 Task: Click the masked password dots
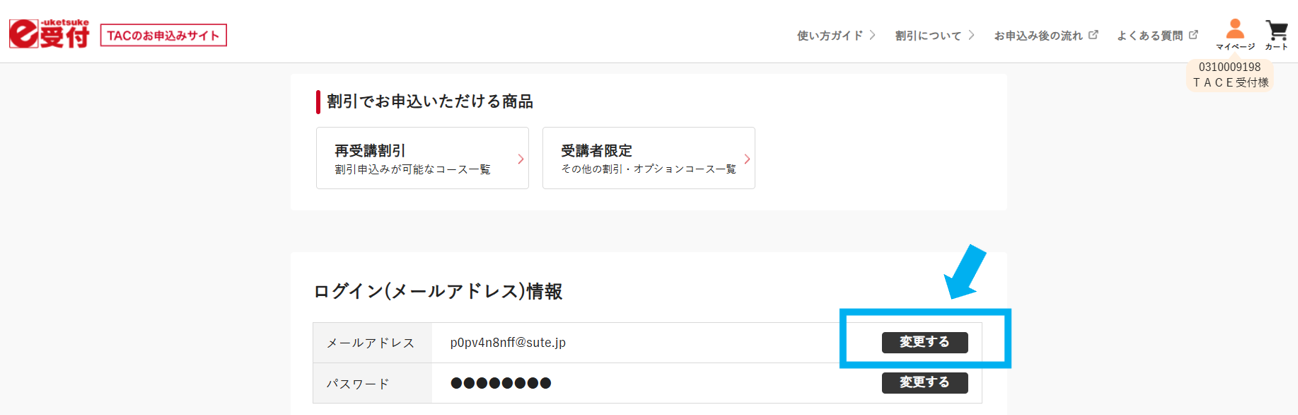coord(501,383)
